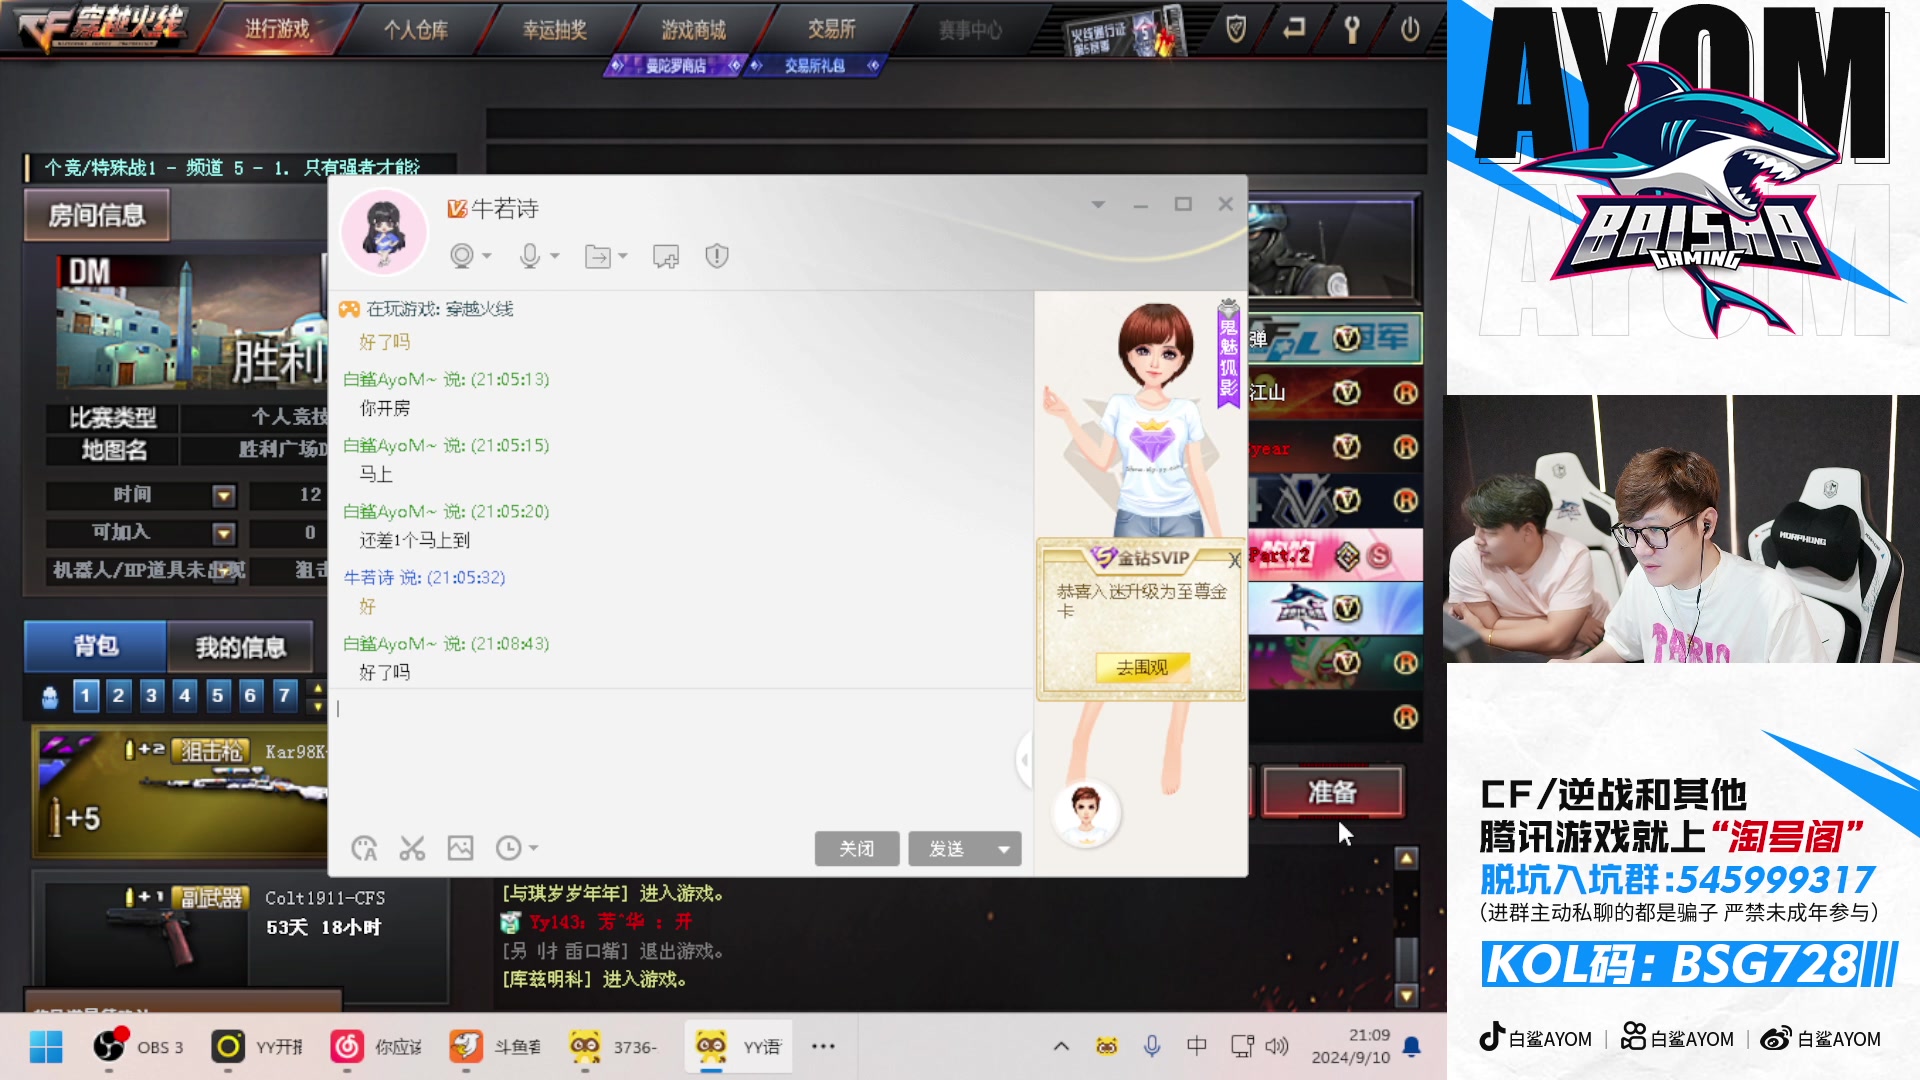Expand the 时间 room setting dropdown
The height and width of the screenshot is (1080, 1920).
[224, 496]
